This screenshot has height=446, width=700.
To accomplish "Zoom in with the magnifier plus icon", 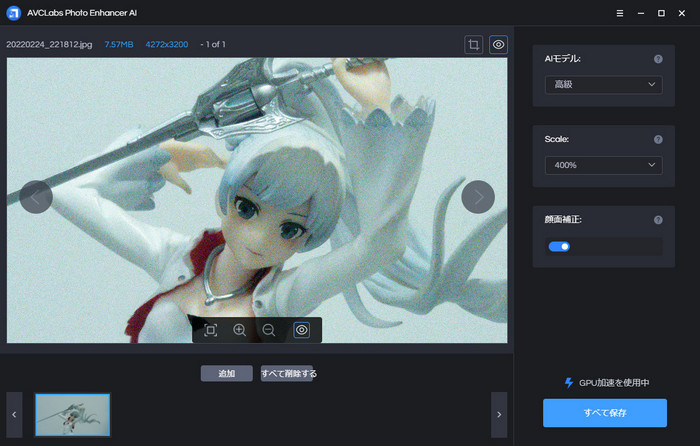I will [240, 330].
